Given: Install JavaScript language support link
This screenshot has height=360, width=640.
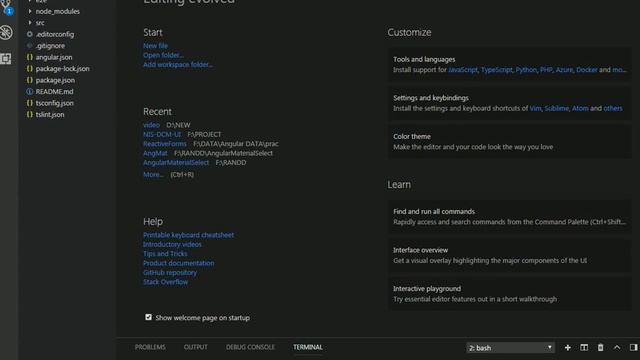Looking at the screenshot, I should (463, 70).
